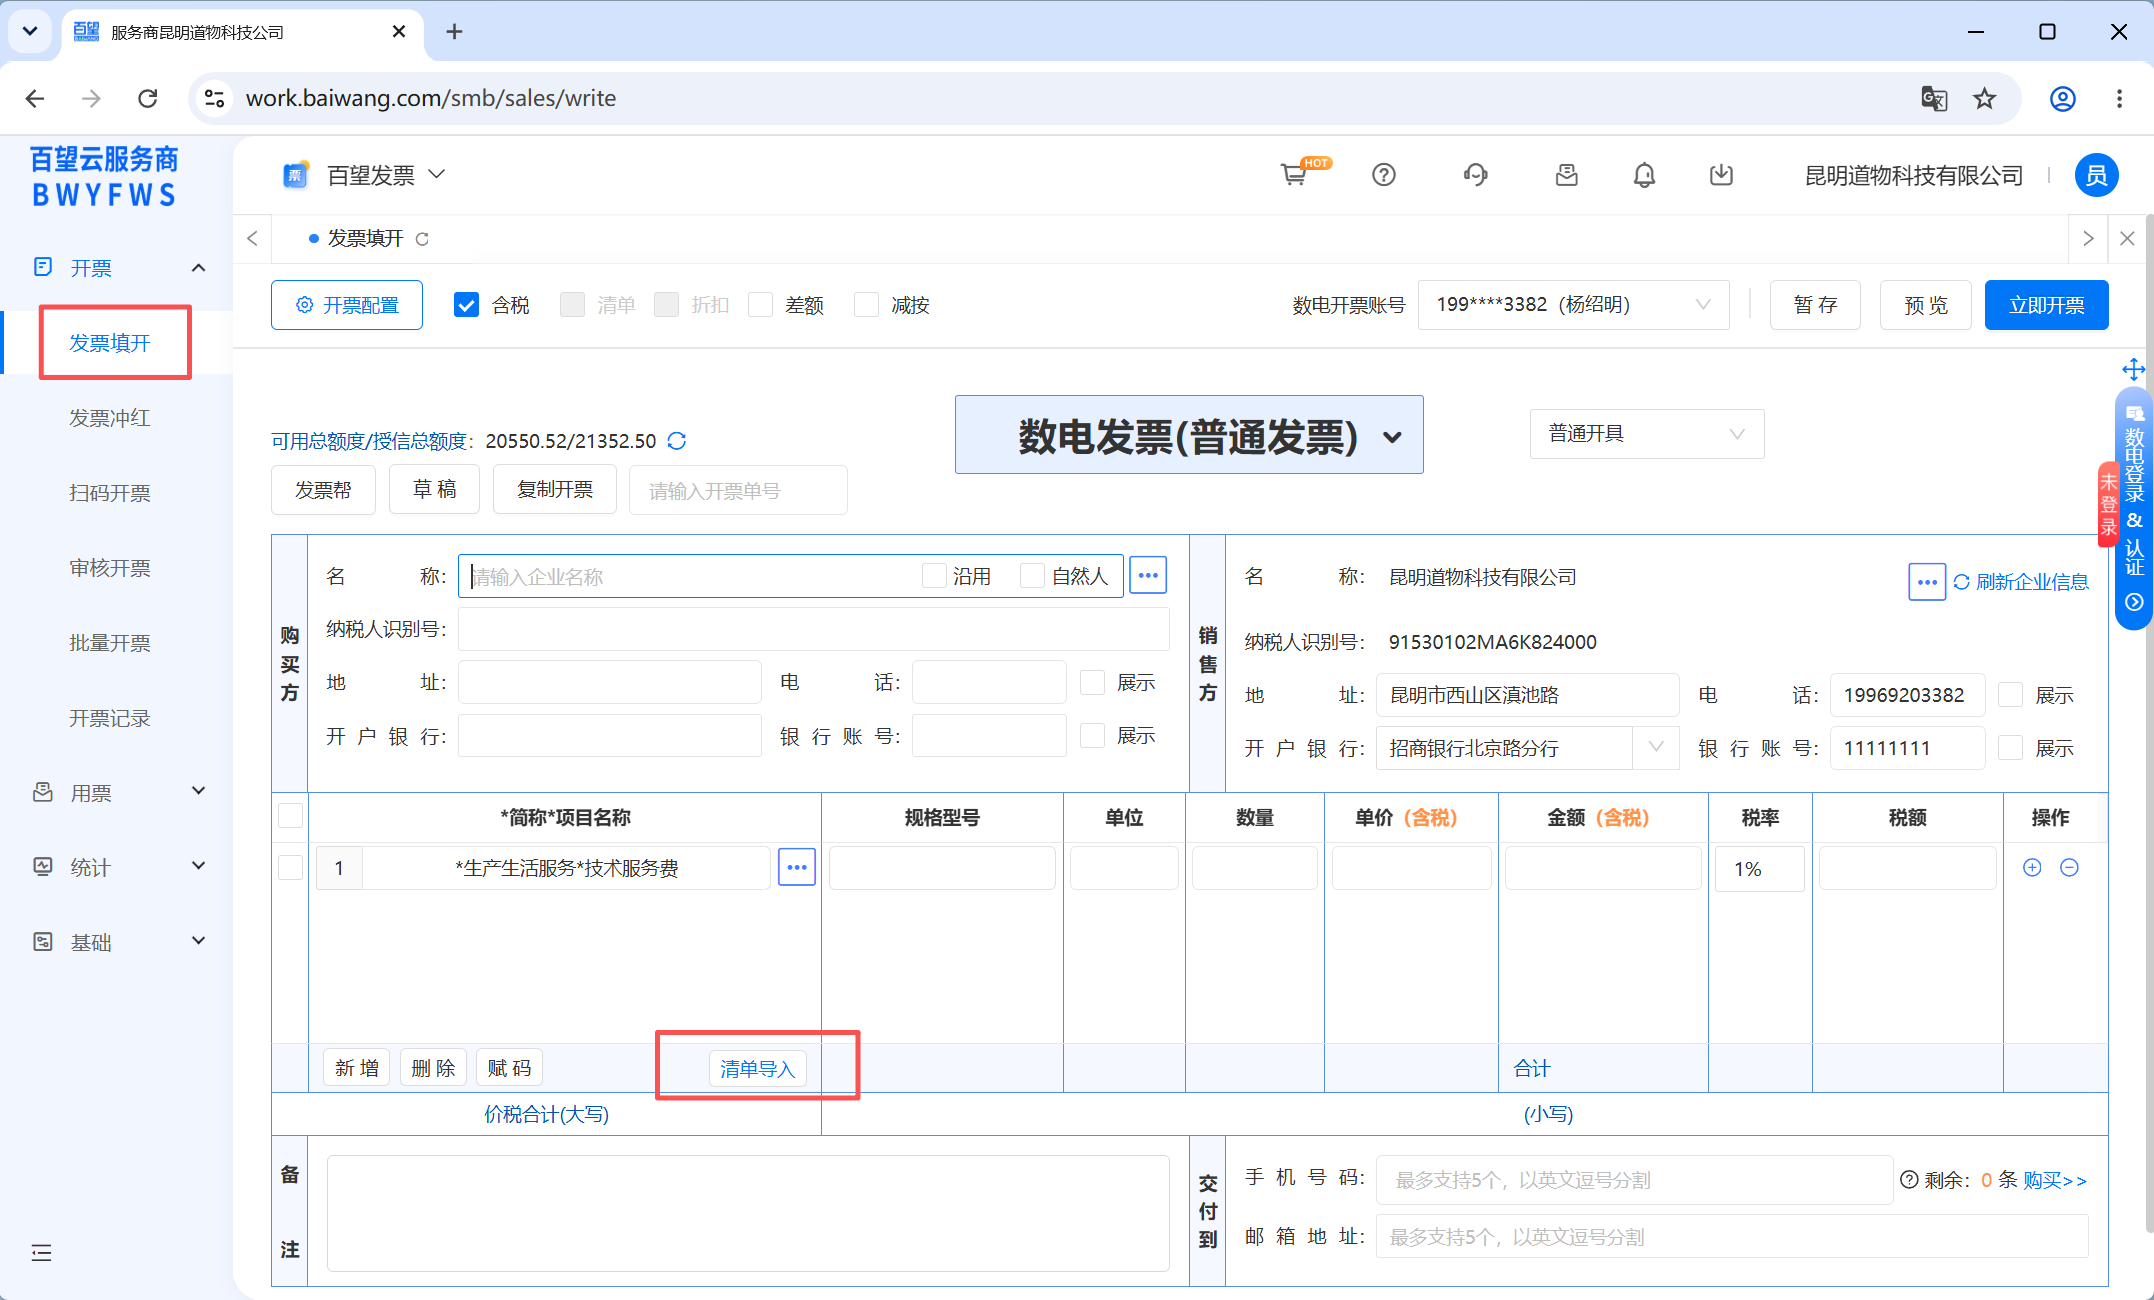Image resolution: width=2154 pixels, height=1300 pixels.
Task: Click Google Translate icon in address bar
Action: point(1934,98)
